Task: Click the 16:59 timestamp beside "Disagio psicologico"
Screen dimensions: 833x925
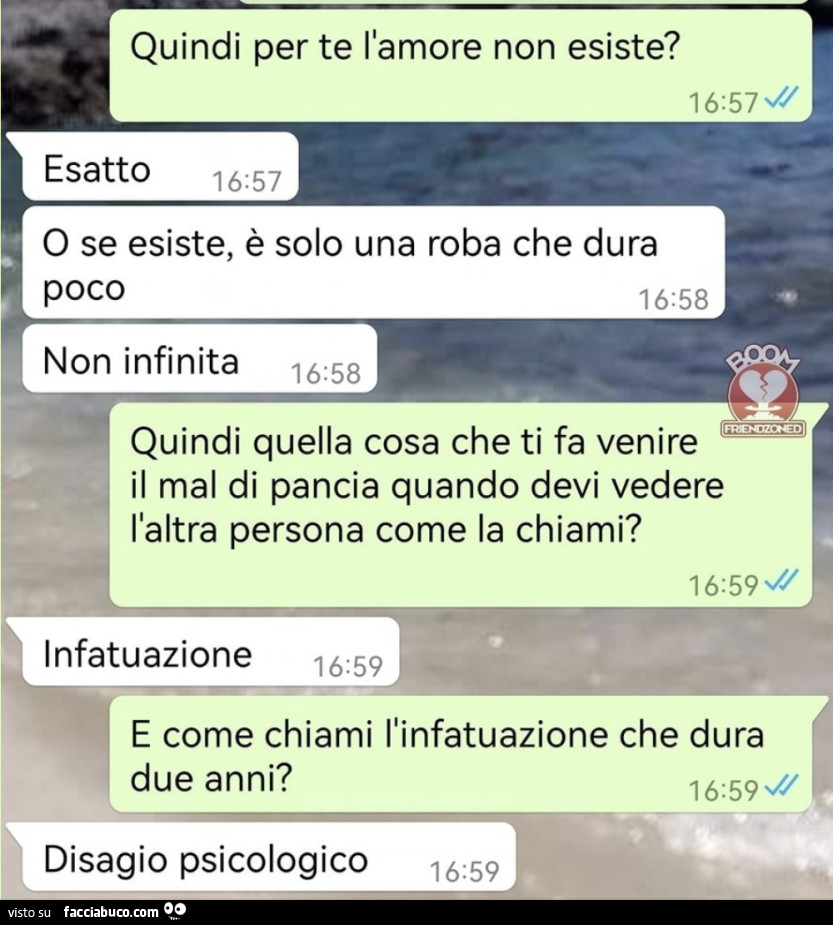Action: pyautogui.click(x=465, y=872)
